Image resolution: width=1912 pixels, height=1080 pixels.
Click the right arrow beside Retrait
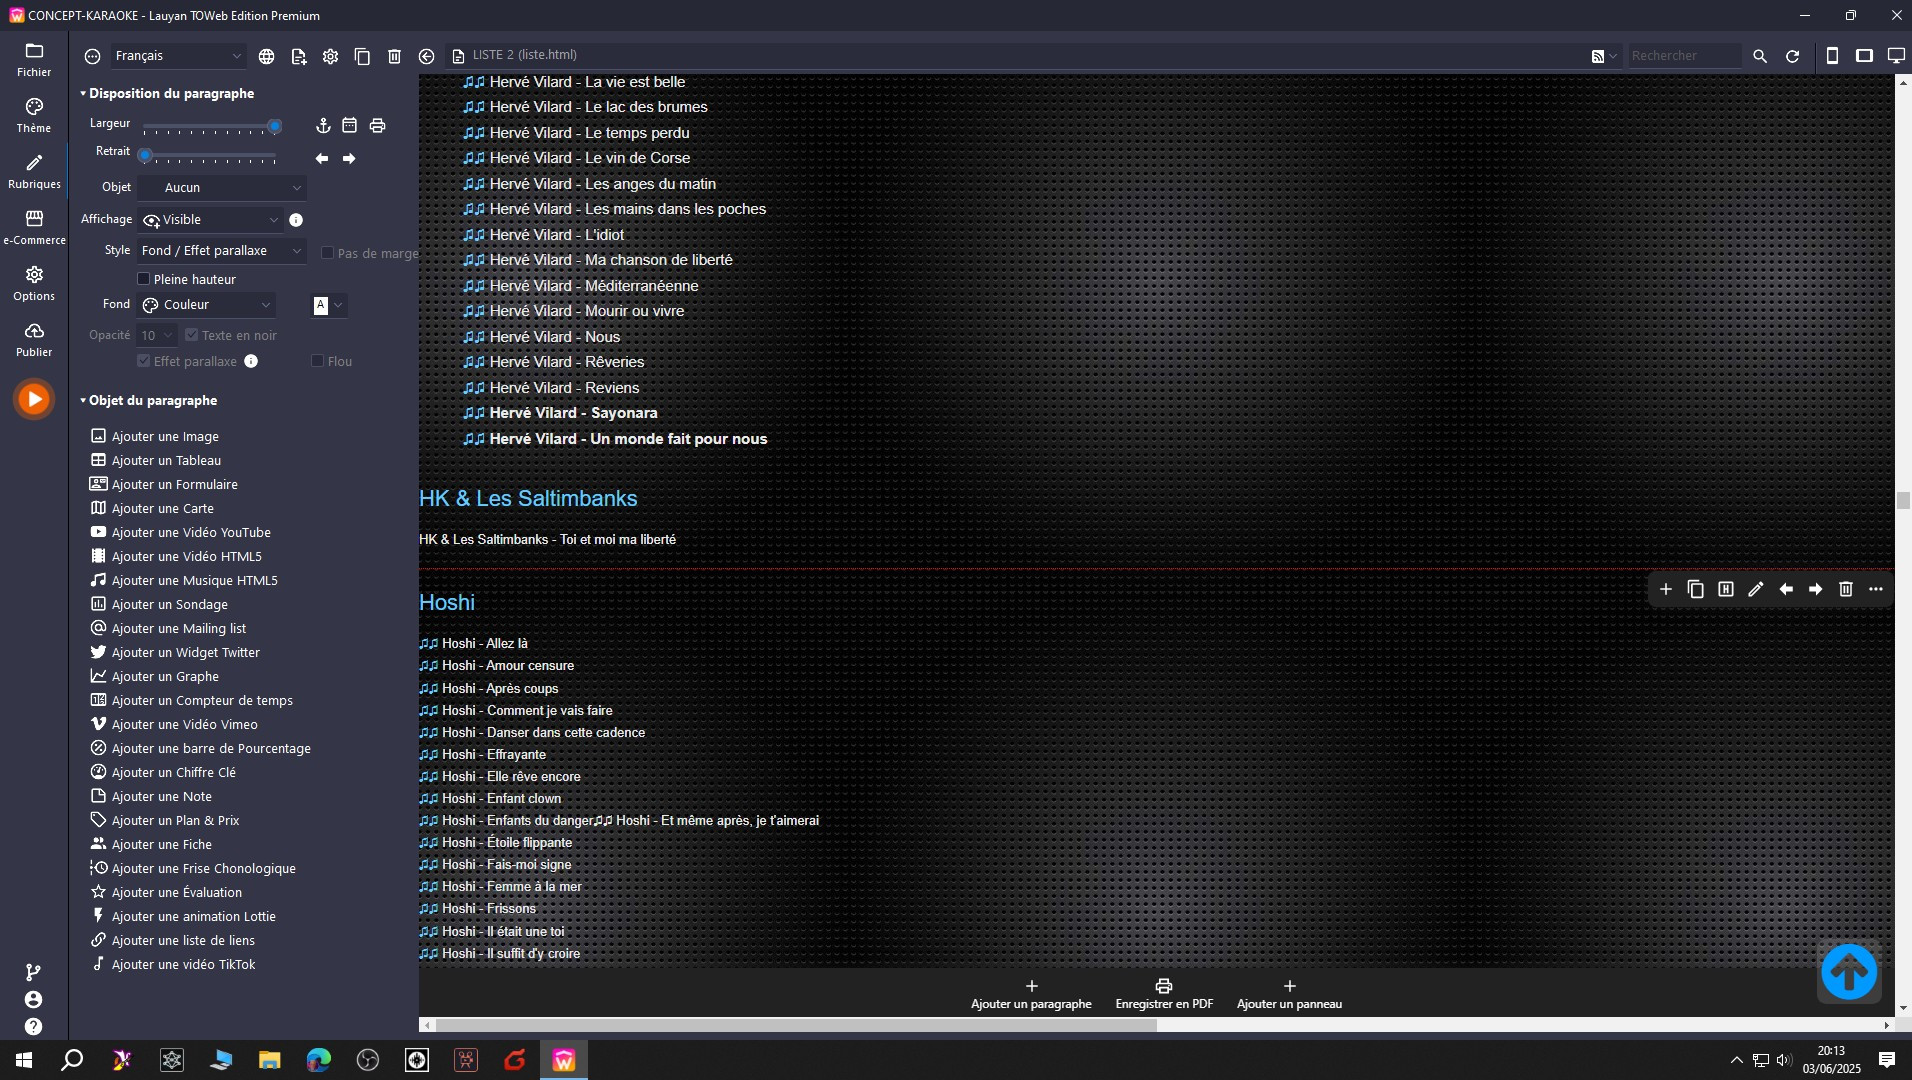coord(349,158)
